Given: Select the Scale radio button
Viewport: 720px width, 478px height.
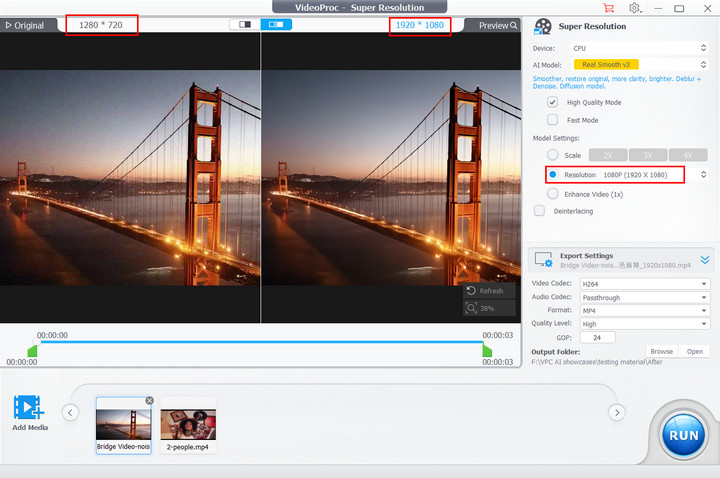Looking at the screenshot, I should (x=553, y=155).
